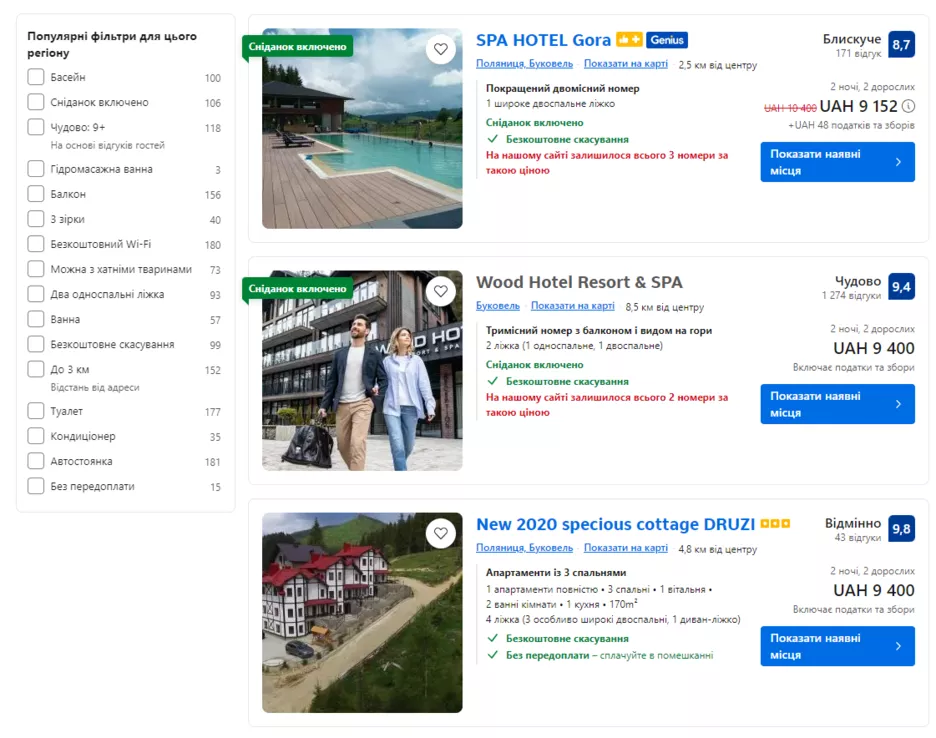The height and width of the screenshot is (738, 936).
Task: Click heart icon on Wood Hotel photo
Action: pos(440,291)
